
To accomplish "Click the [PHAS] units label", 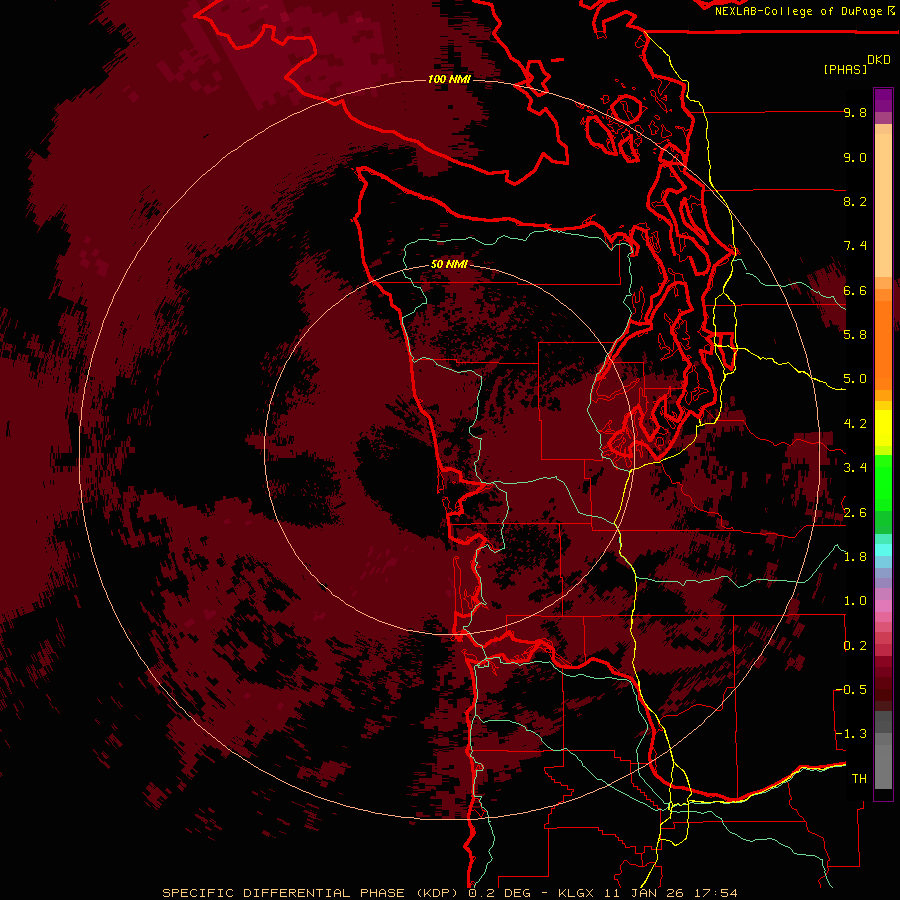I will pyautogui.click(x=845, y=69).
